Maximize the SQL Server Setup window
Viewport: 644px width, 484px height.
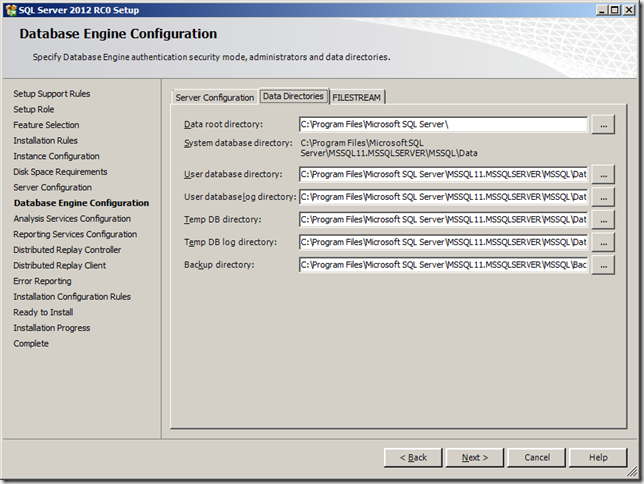click(x=615, y=10)
